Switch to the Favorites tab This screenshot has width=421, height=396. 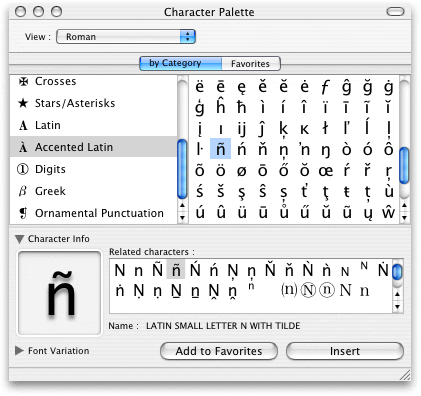coord(251,63)
